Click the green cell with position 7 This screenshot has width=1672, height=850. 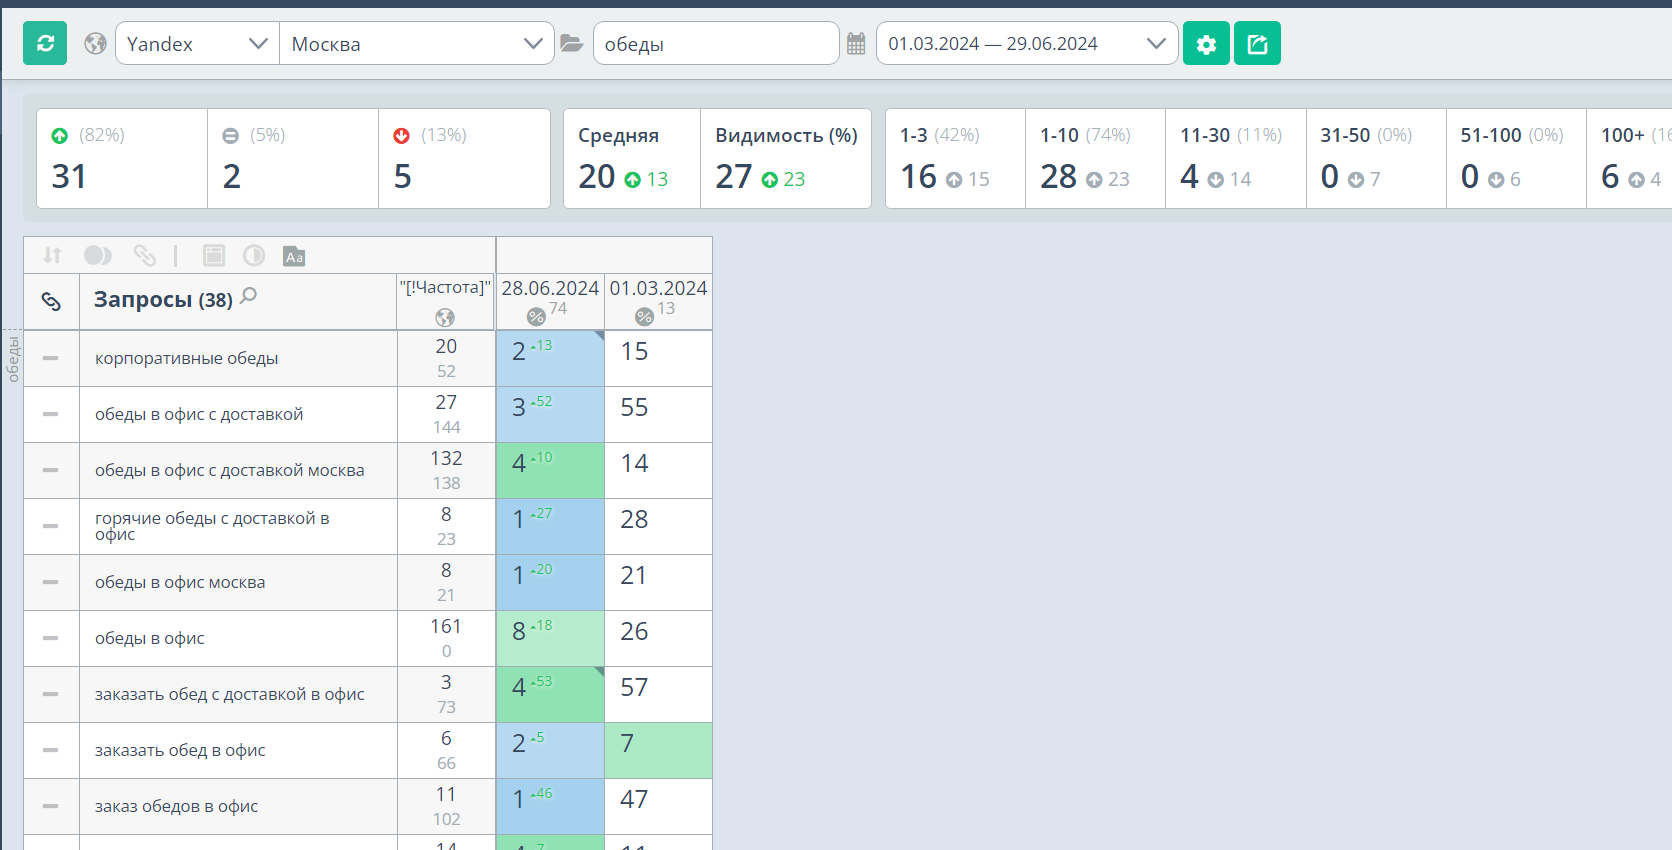coord(658,750)
